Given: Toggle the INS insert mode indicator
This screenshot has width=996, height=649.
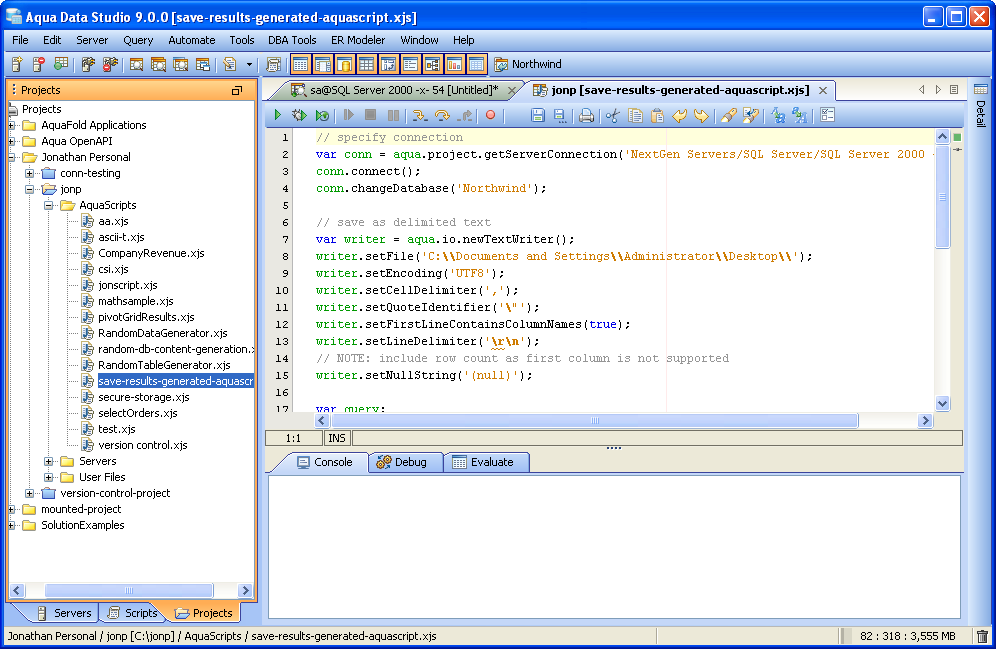Looking at the screenshot, I should (337, 437).
